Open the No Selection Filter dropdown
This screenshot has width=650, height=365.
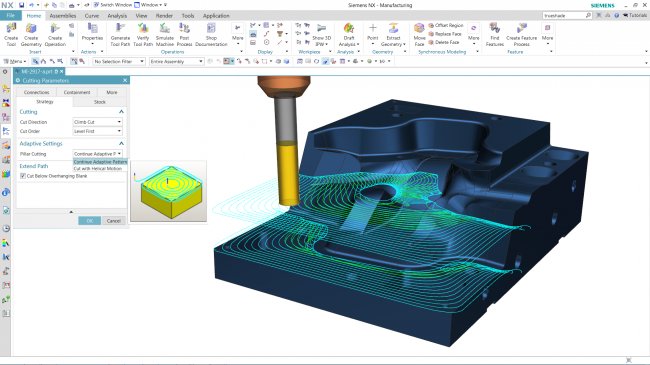click(119, 61)
